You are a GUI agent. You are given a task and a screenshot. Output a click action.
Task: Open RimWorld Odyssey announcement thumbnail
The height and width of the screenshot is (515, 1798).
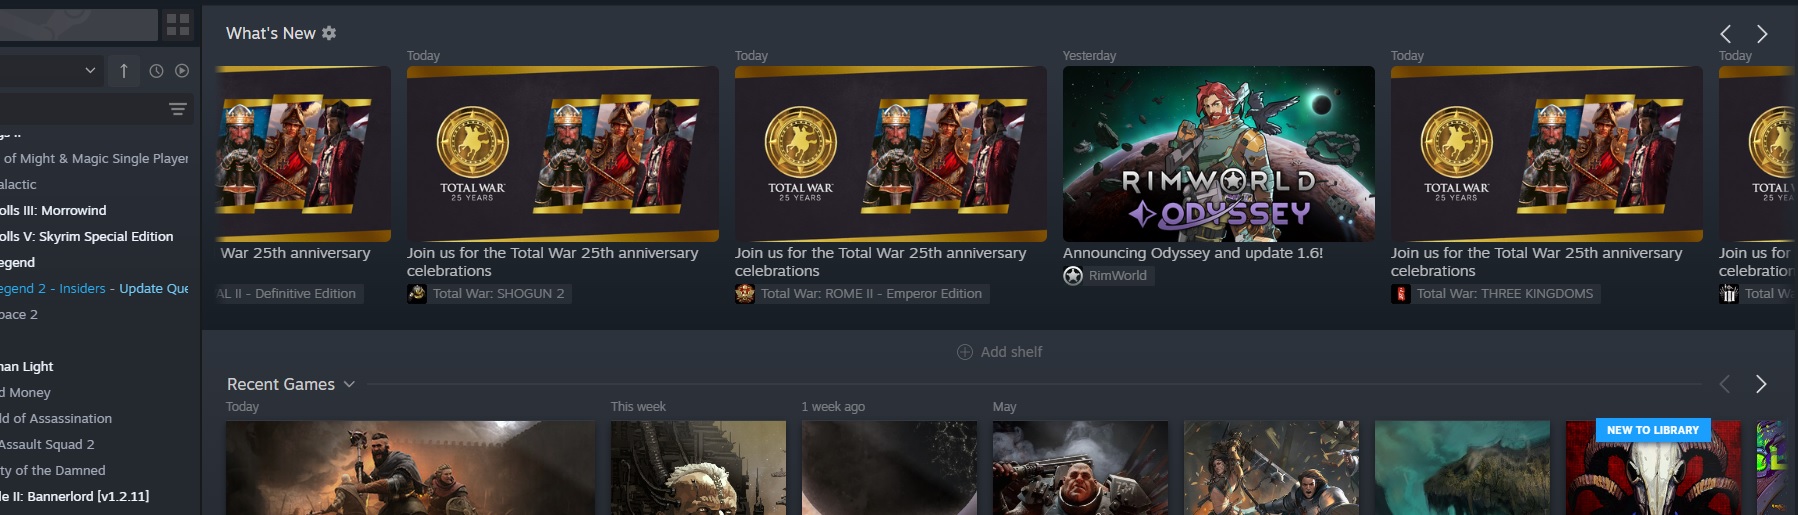pos(1218,154)
